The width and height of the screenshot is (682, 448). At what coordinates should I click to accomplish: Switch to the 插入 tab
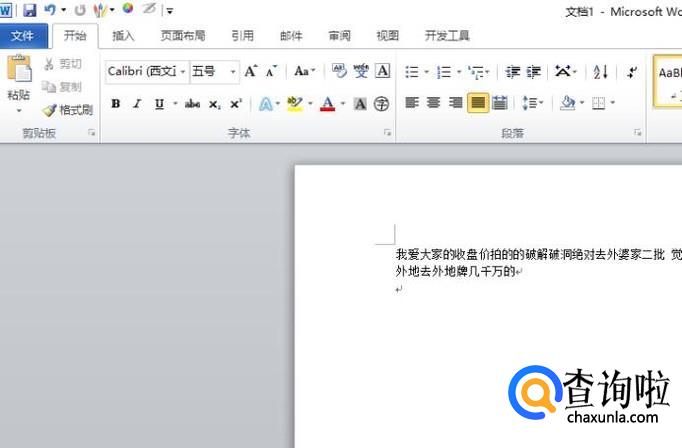[x=123, y=36]
